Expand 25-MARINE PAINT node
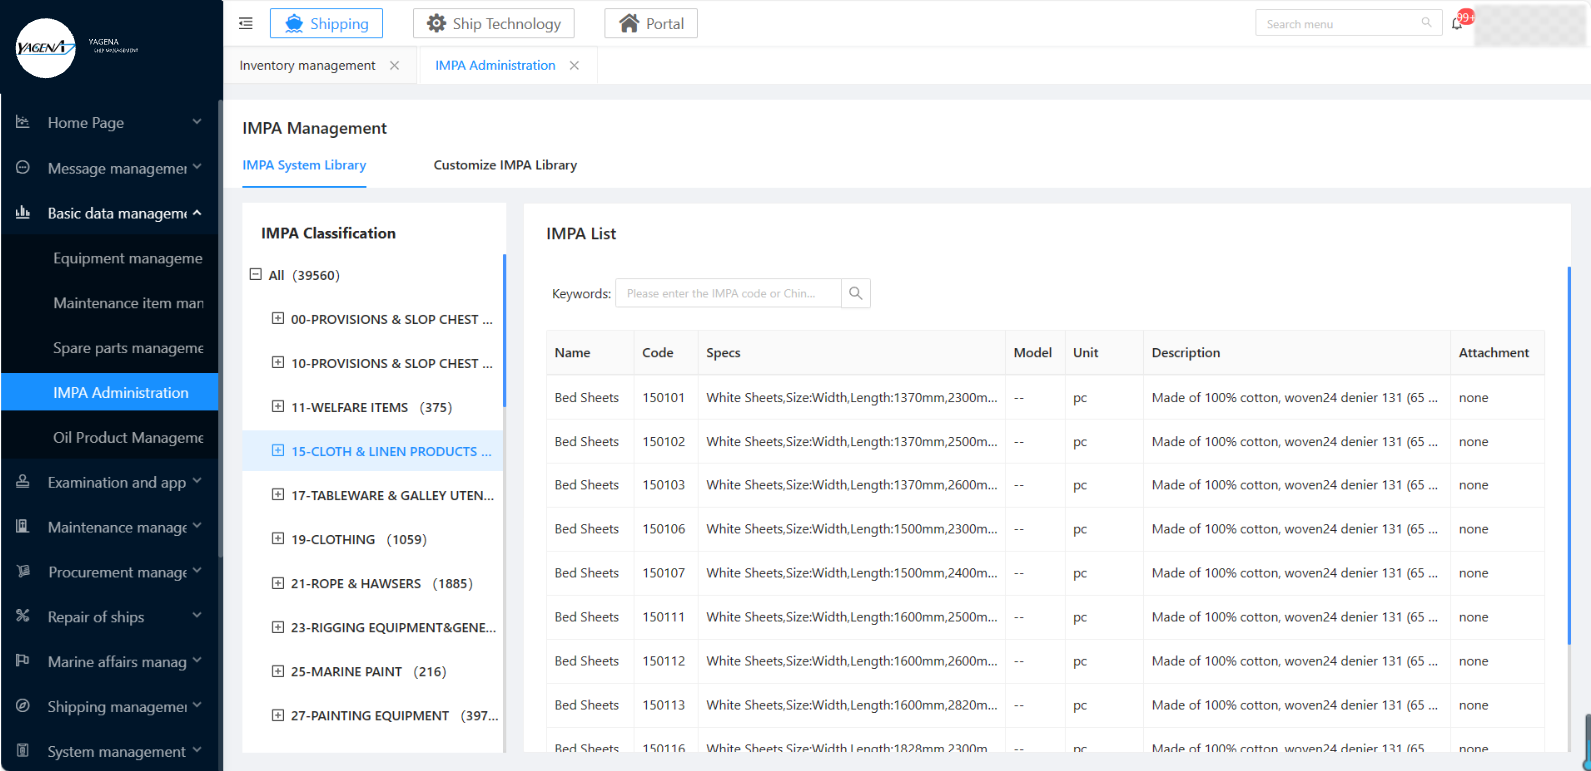 click(278, 671)
